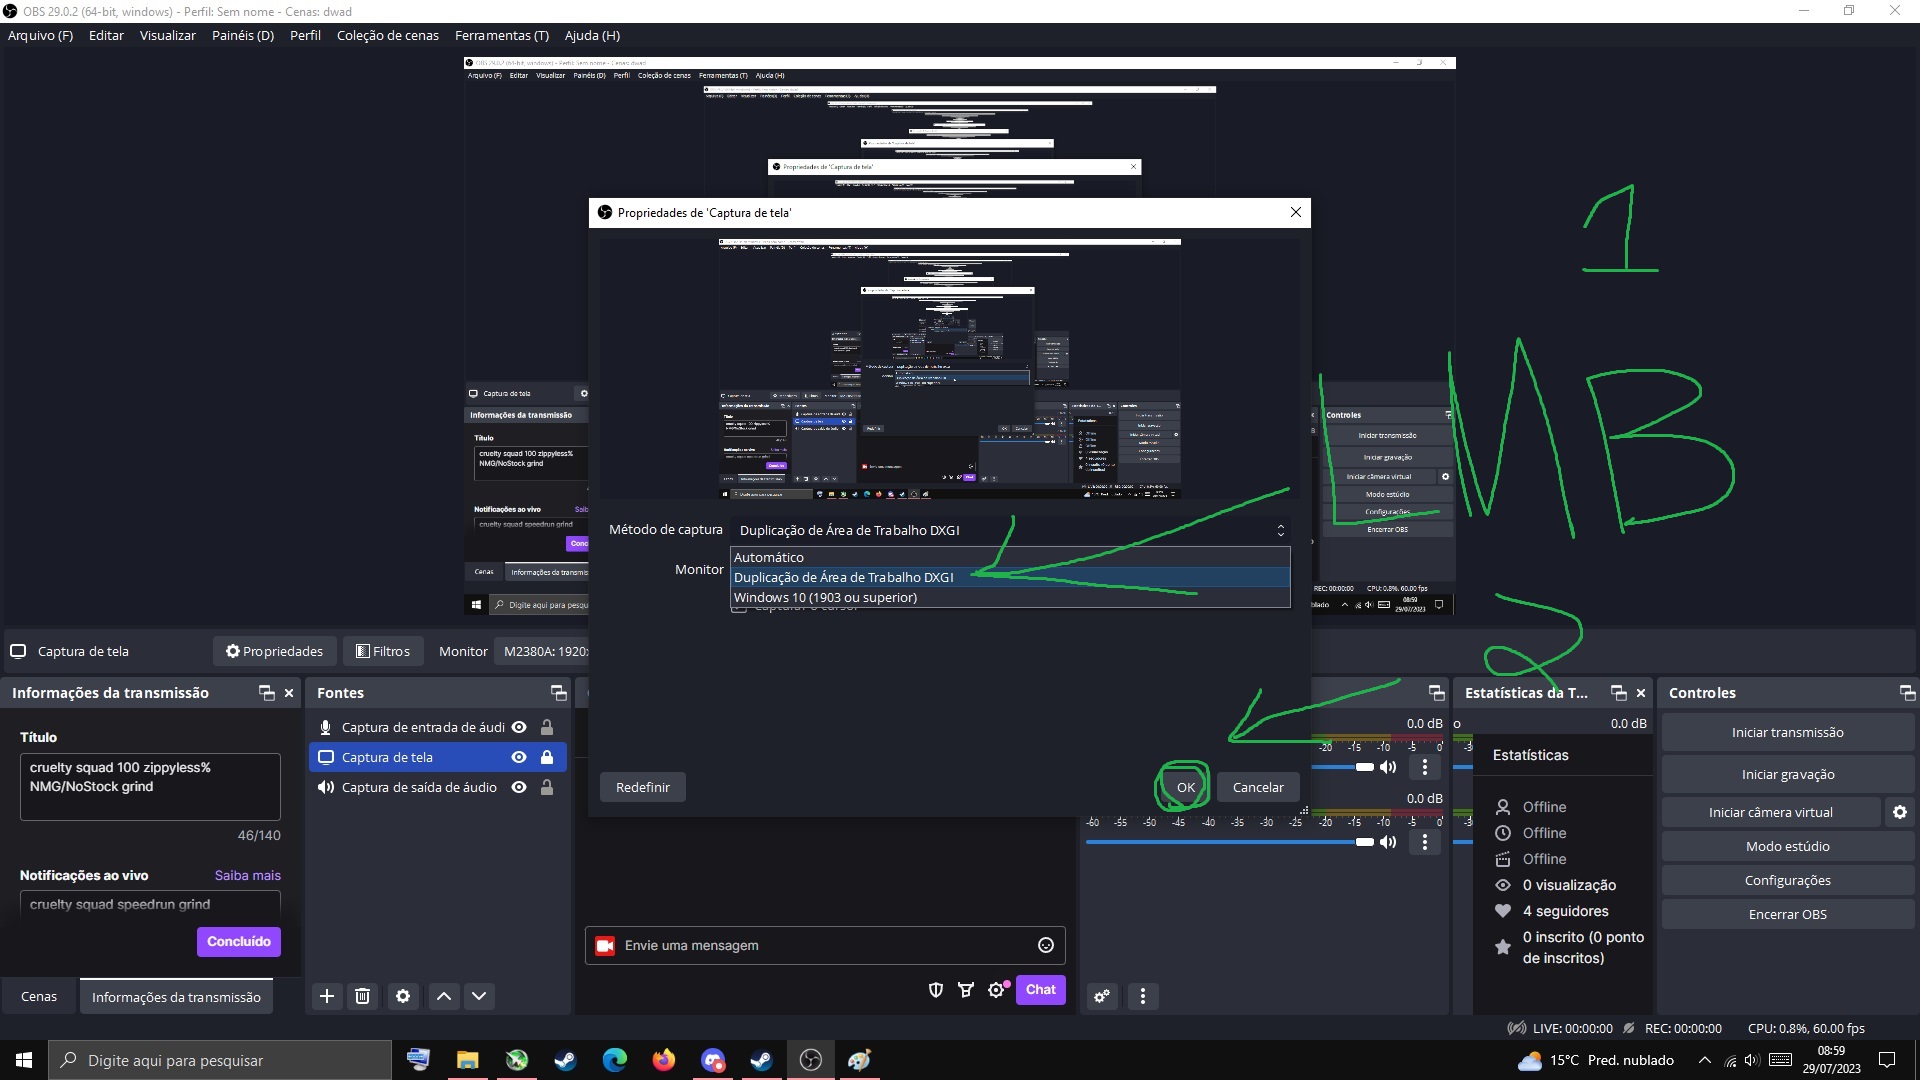Choose the Automático capture method
Image resolution: width=1920 pixels, height=1080 pixels.
click(x=769, y=558)
